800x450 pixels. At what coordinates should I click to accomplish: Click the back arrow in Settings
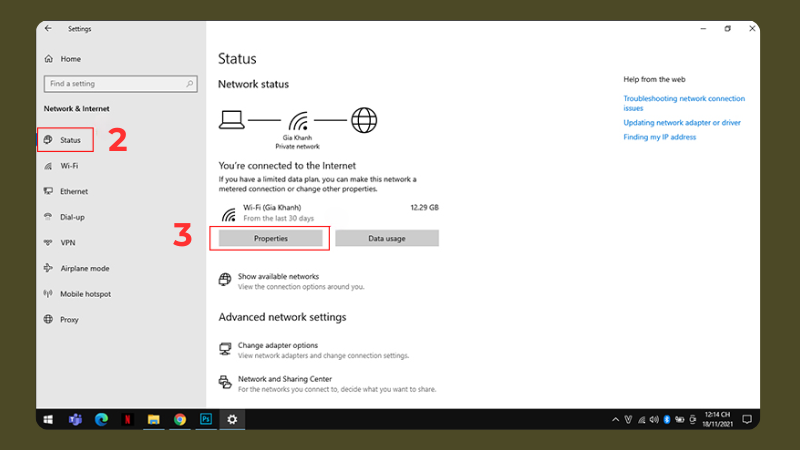click(48, 29)
